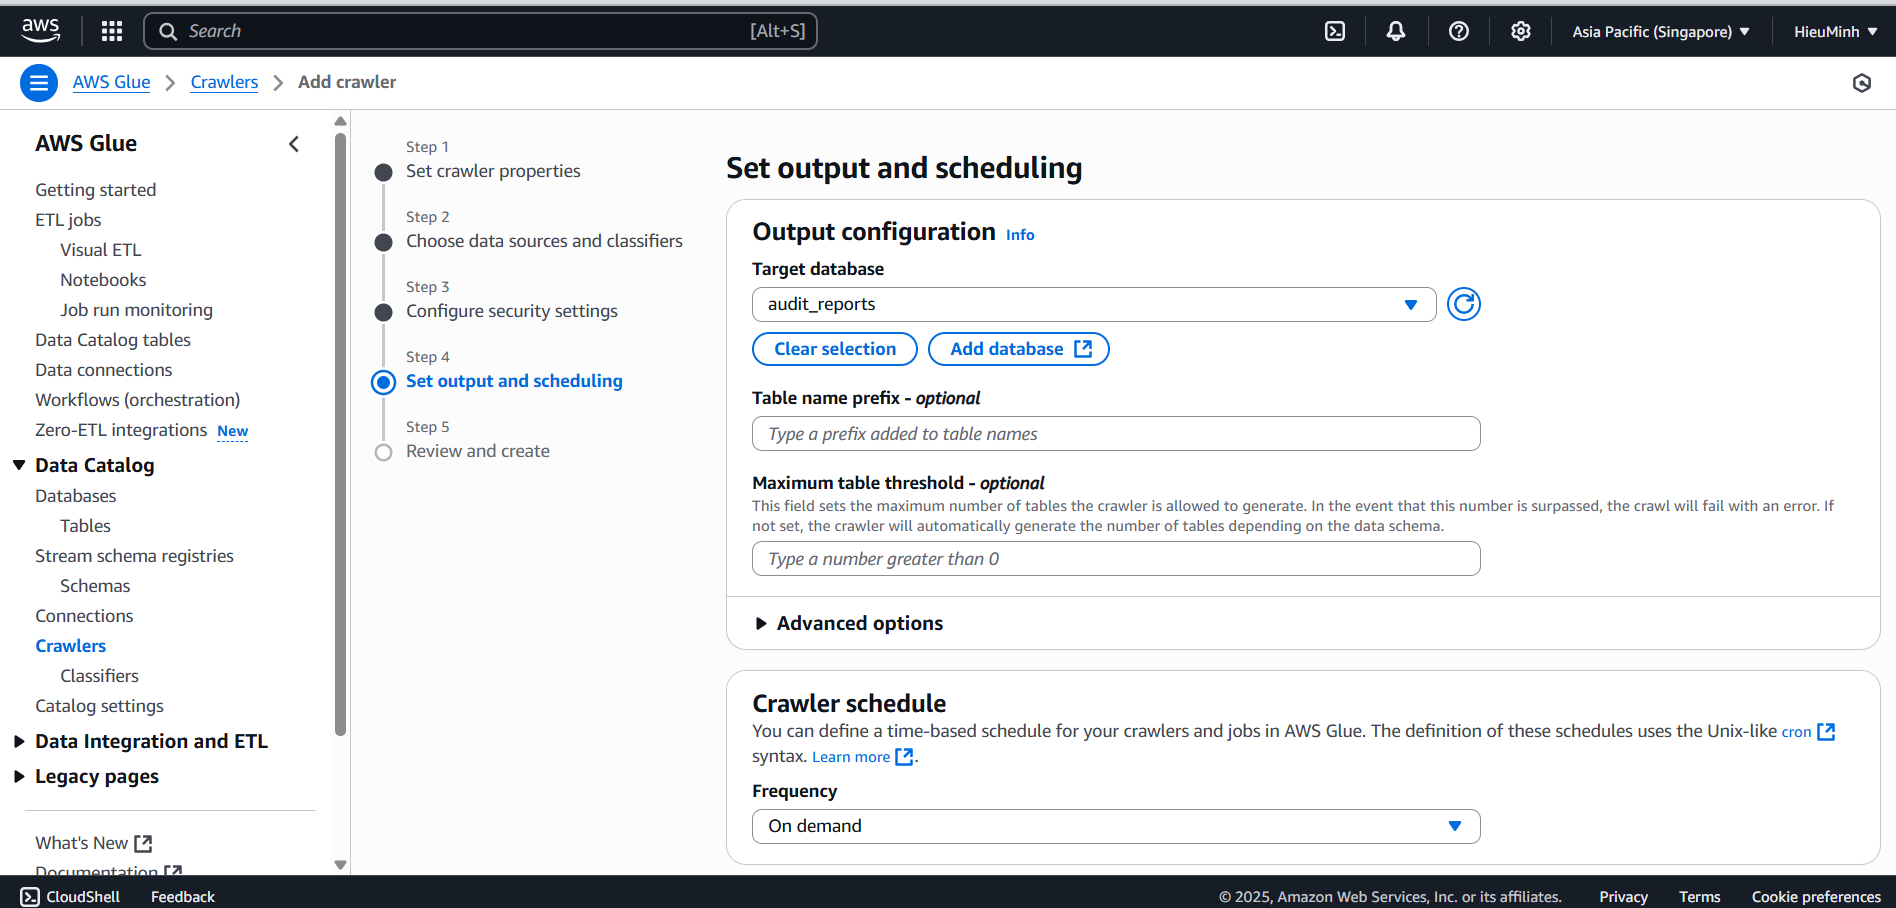
Task: Click the cron syntax link
Action: point(1796,732)
